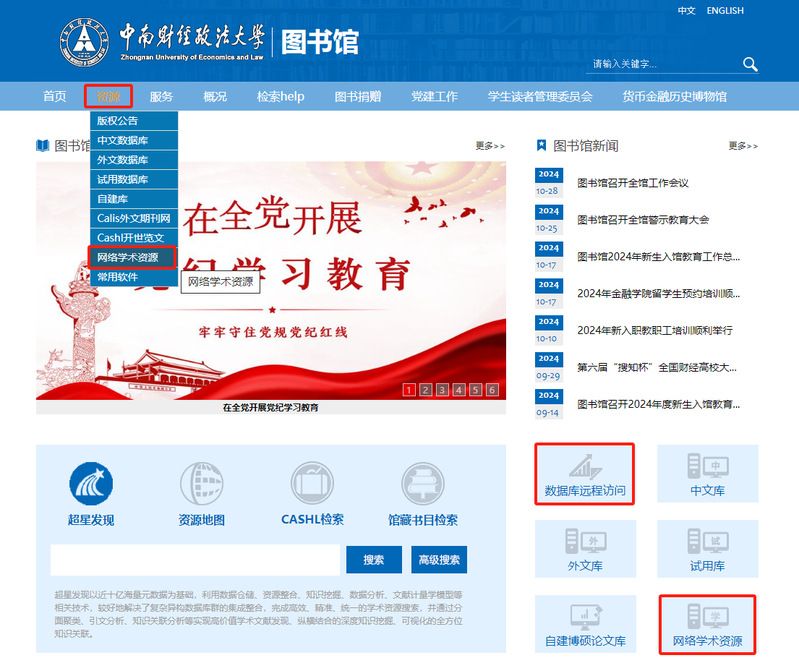This screenshot has width=799, height=658.
Task: Click the magnifier search icon in header
Action: click(x=750, y=65)
